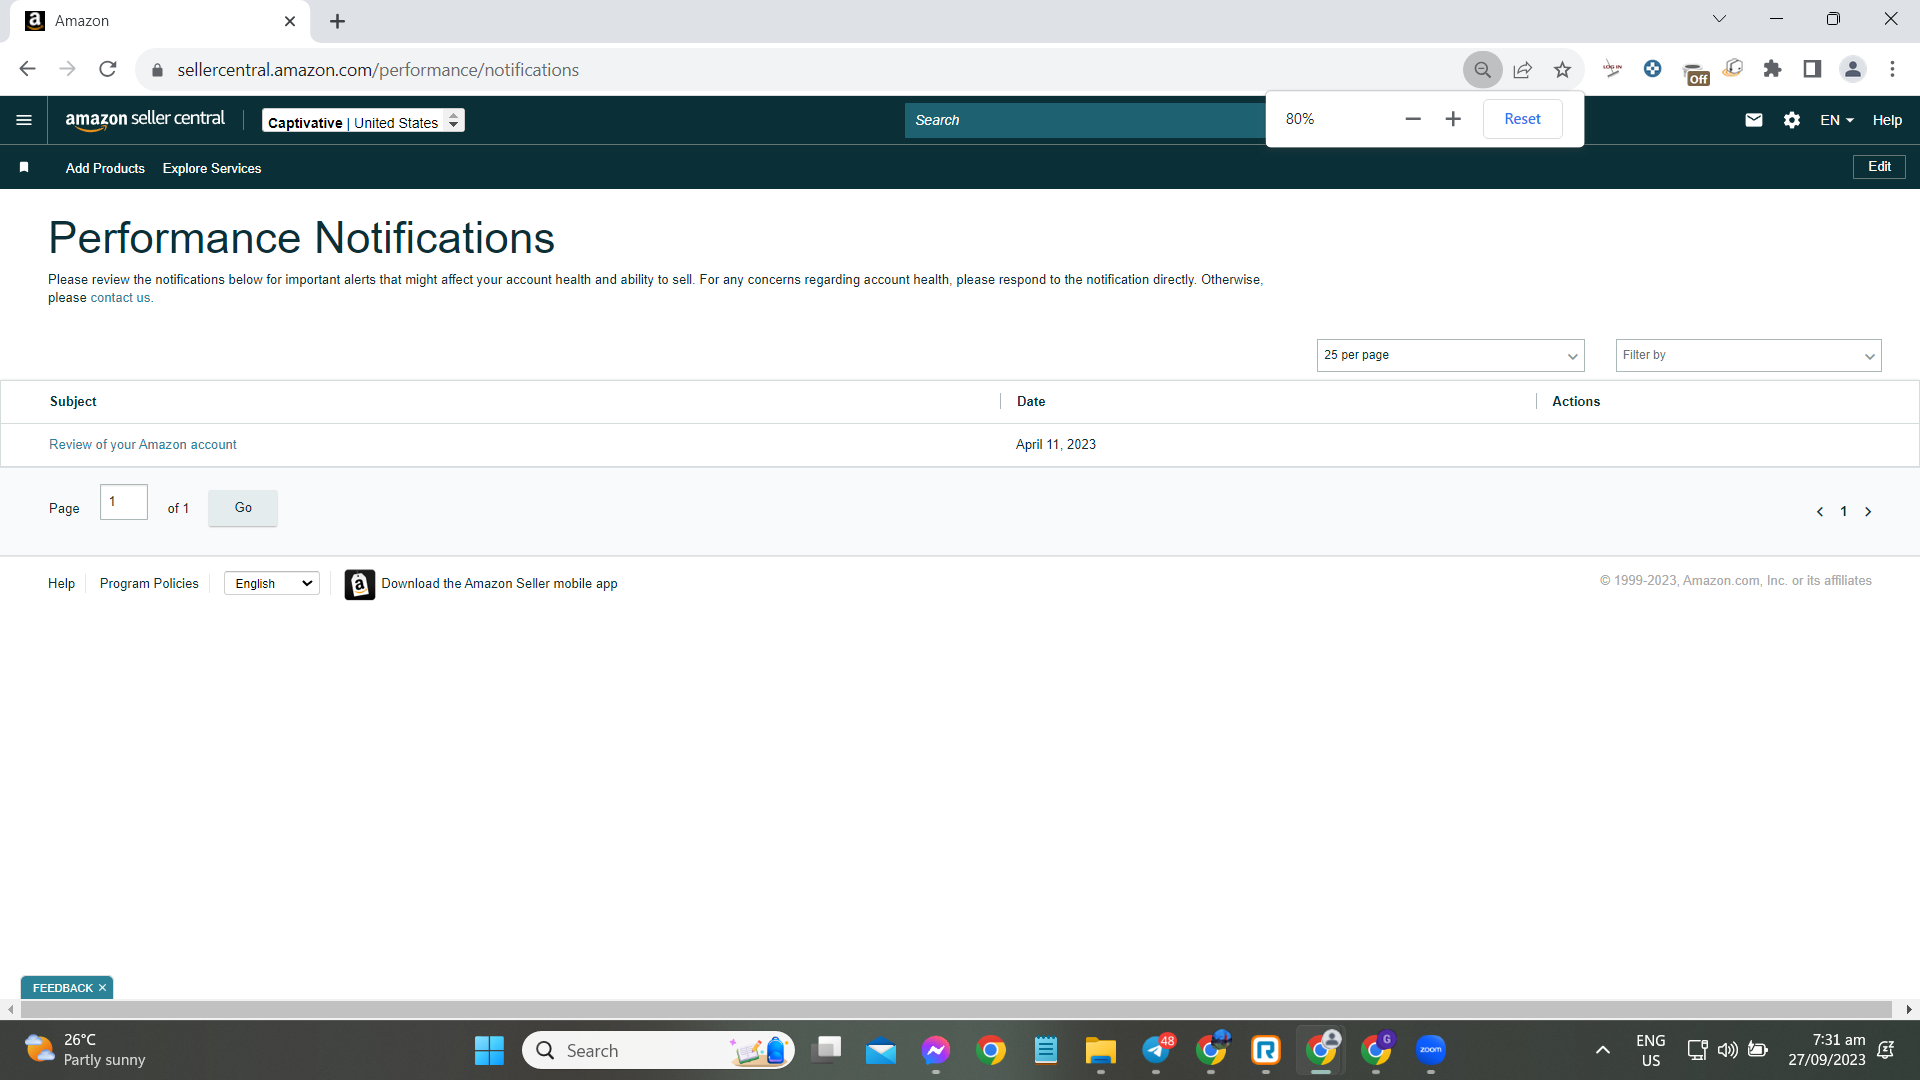Zoom out with minus button

point(1413,119)
